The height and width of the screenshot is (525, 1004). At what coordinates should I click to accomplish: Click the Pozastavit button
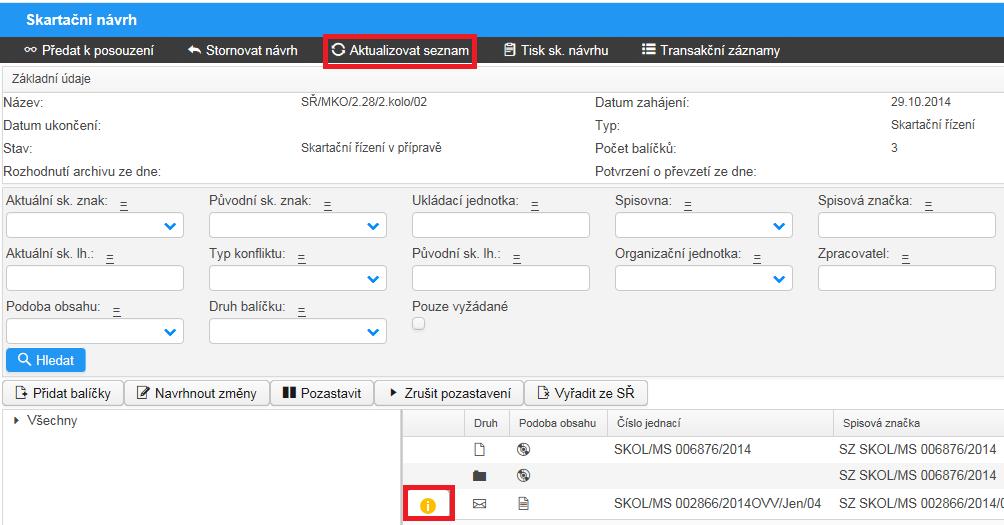[x=322, y=393]
